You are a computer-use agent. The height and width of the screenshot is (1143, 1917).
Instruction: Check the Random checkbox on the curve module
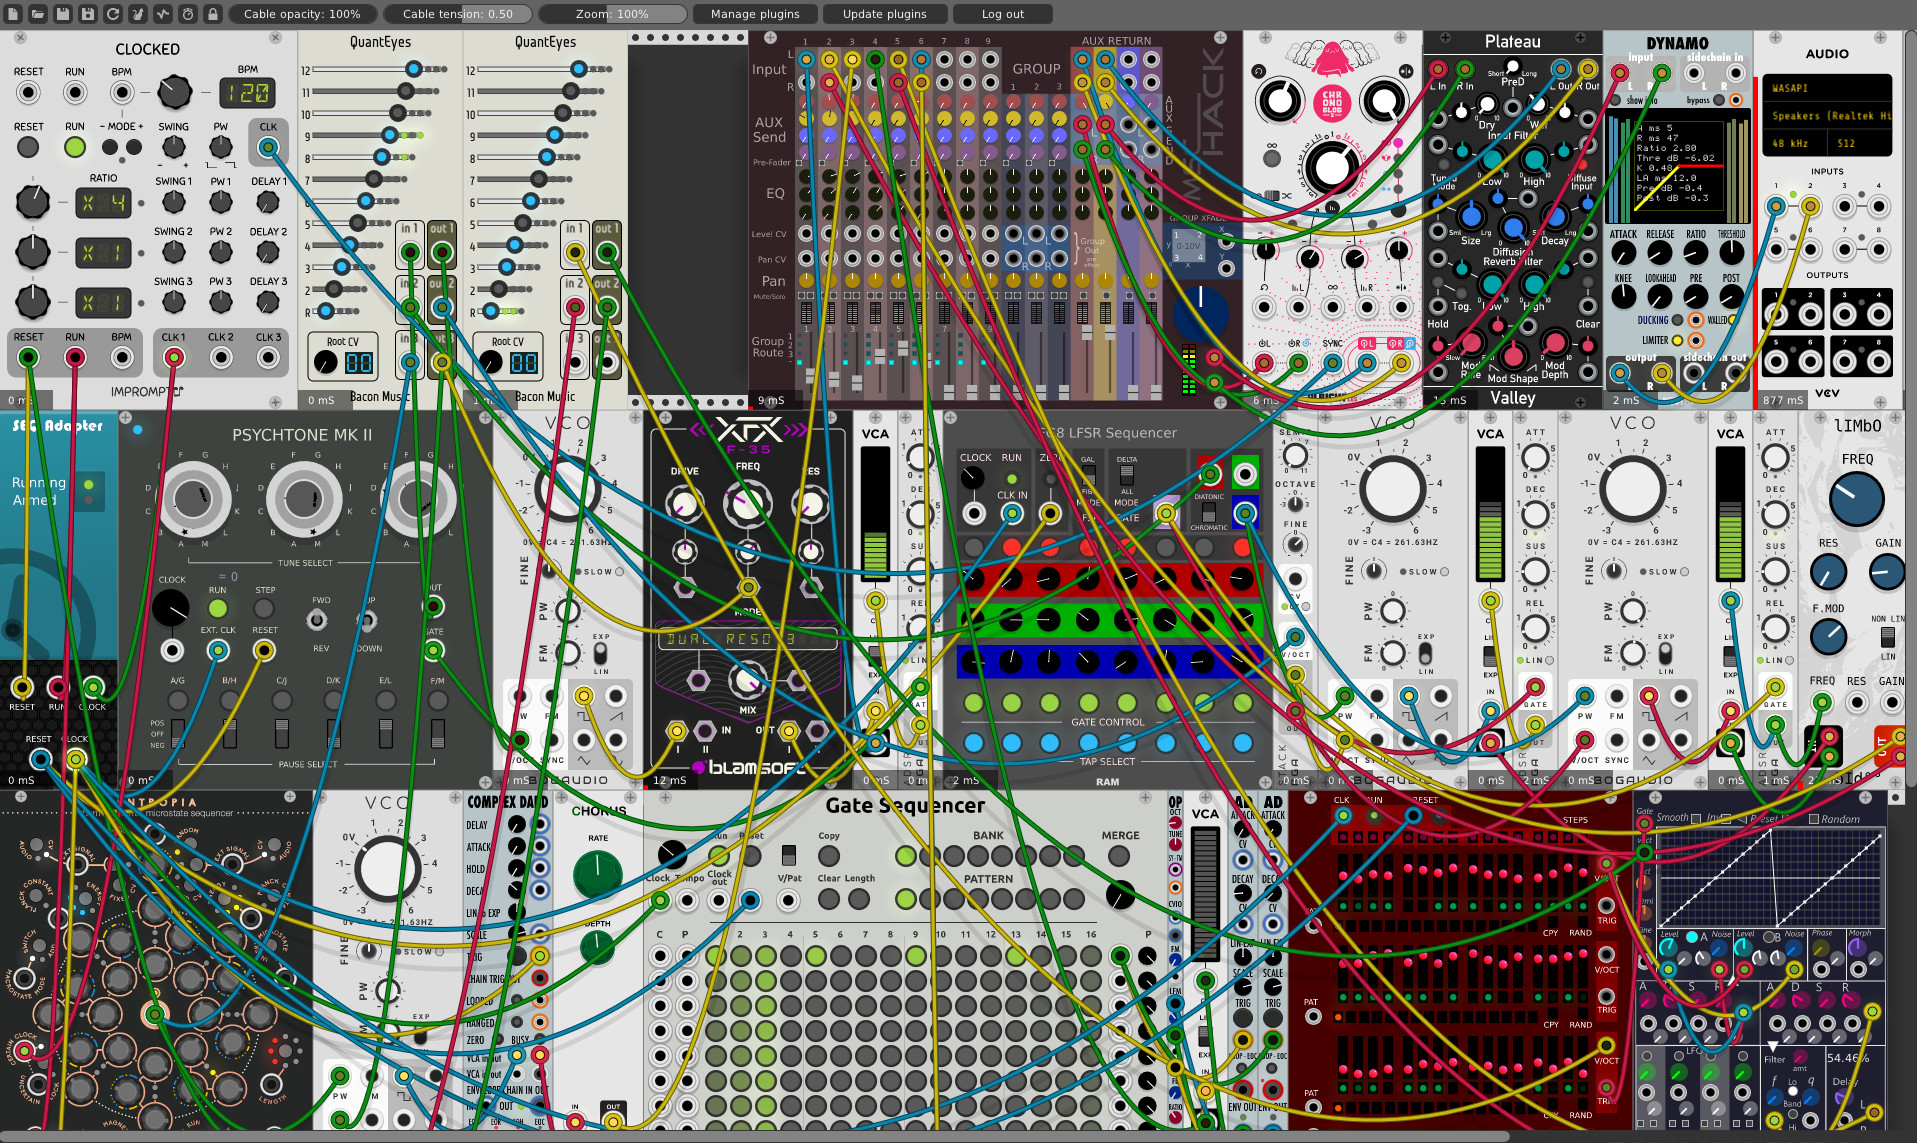click(1814, 819)
